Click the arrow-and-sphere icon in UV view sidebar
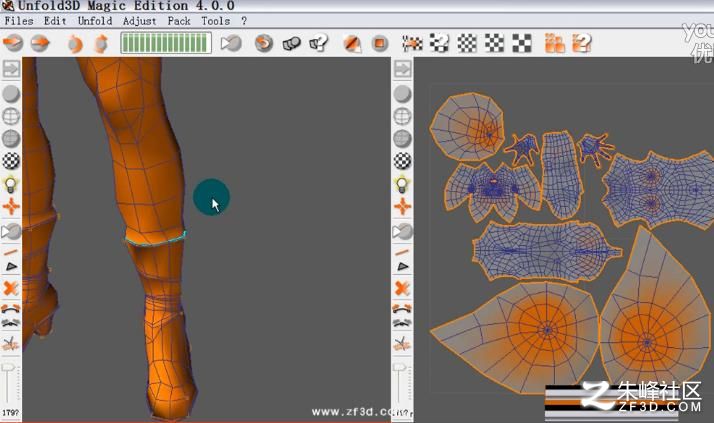 pyautogui.click(x=403, y=232)
